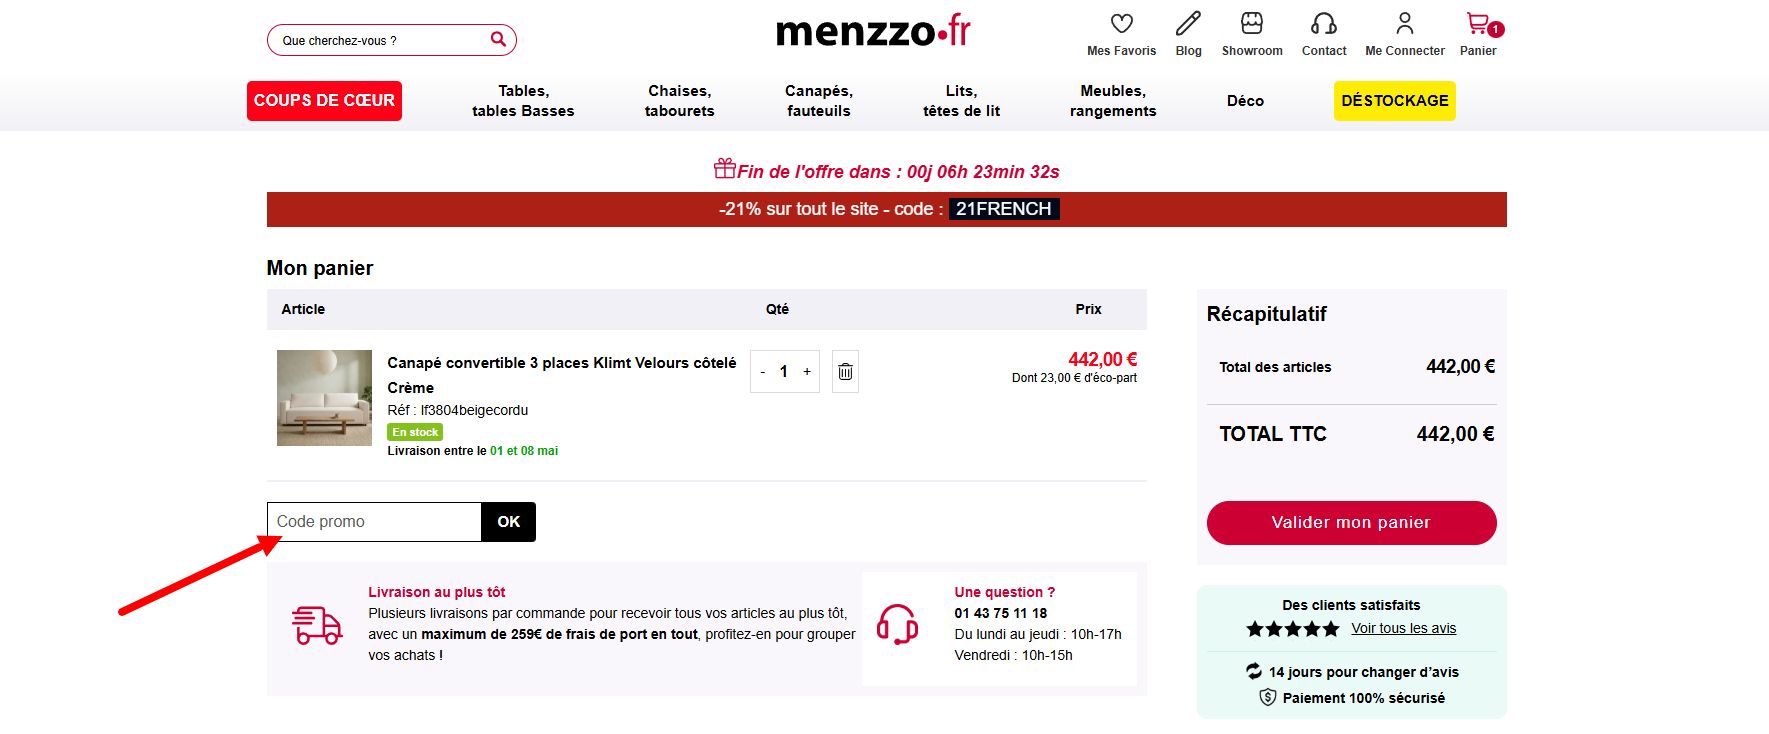Apply promo code with OK button

point(508,522)
